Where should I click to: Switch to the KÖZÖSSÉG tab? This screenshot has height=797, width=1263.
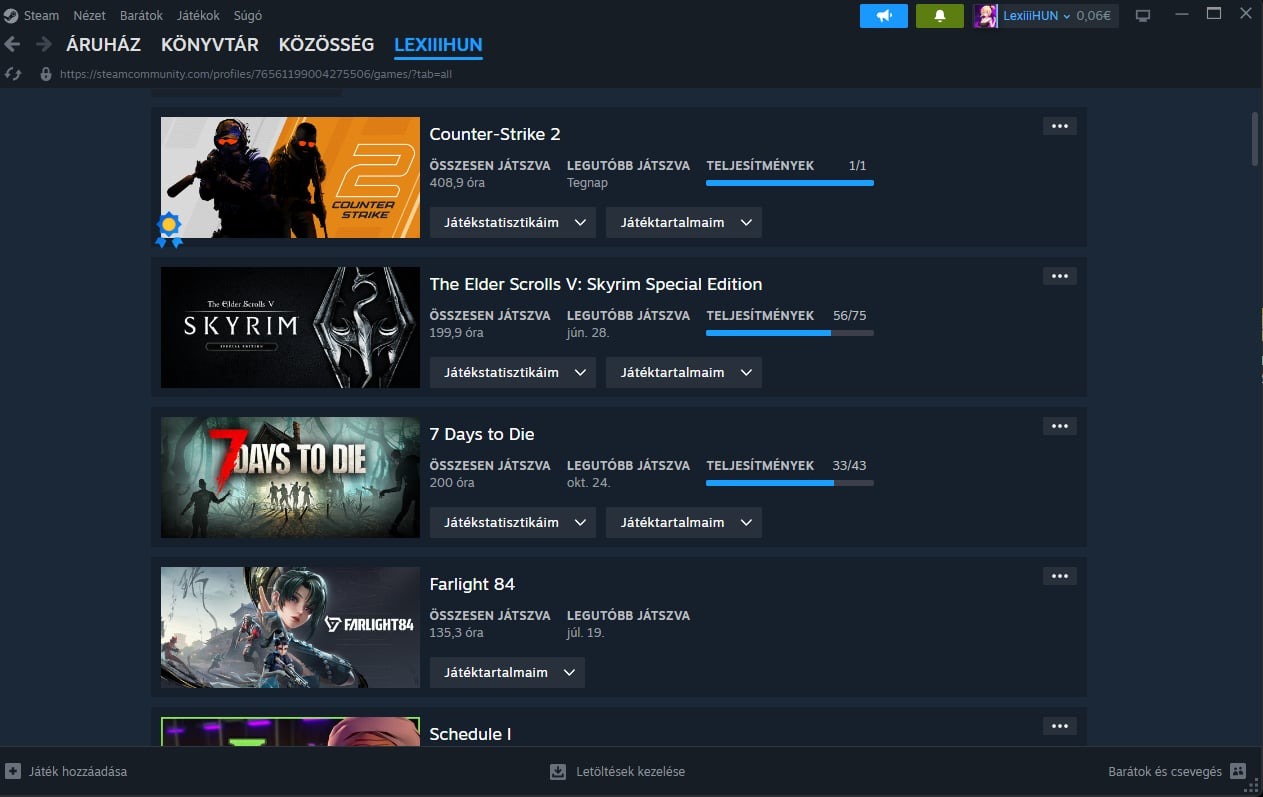pyautogui.click(x=327, y=45)
